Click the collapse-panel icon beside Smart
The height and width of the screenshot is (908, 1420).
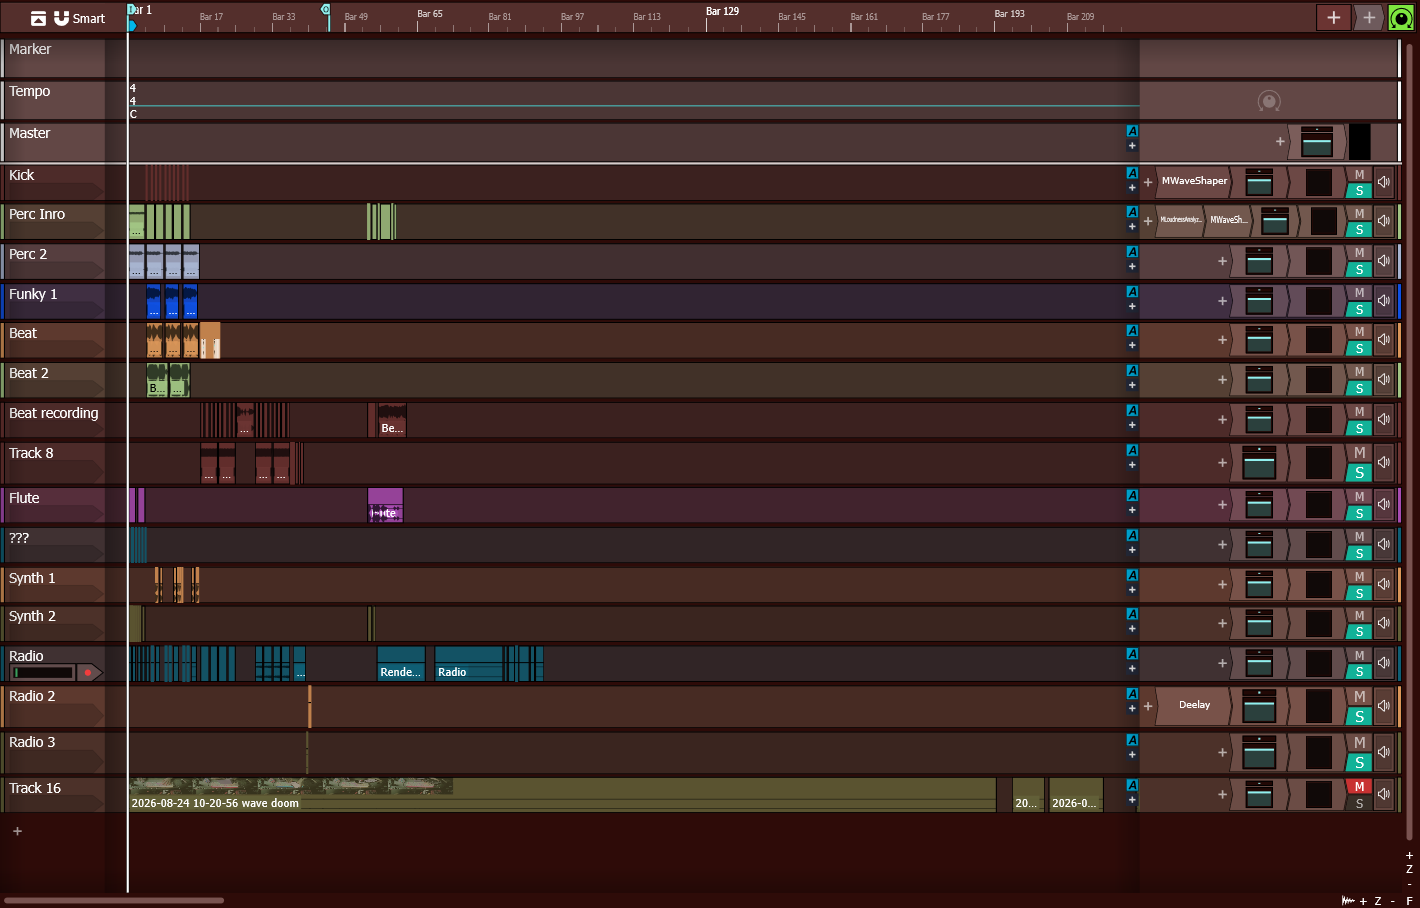click(x=39, y=18)
